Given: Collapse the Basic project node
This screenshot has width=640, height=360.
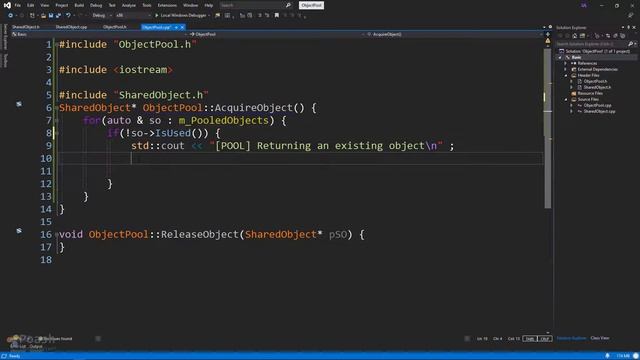Looking at the screenshot, I should 560,58.
